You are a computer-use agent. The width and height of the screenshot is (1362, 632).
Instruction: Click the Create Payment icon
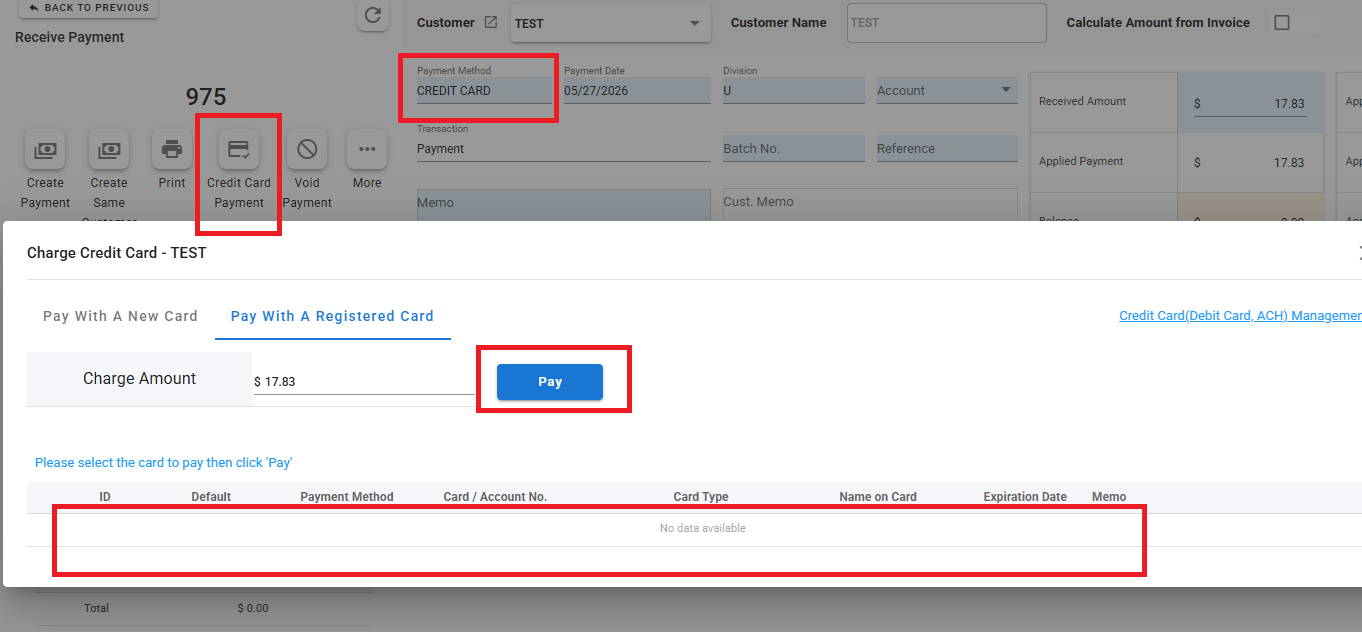point(45,150)
